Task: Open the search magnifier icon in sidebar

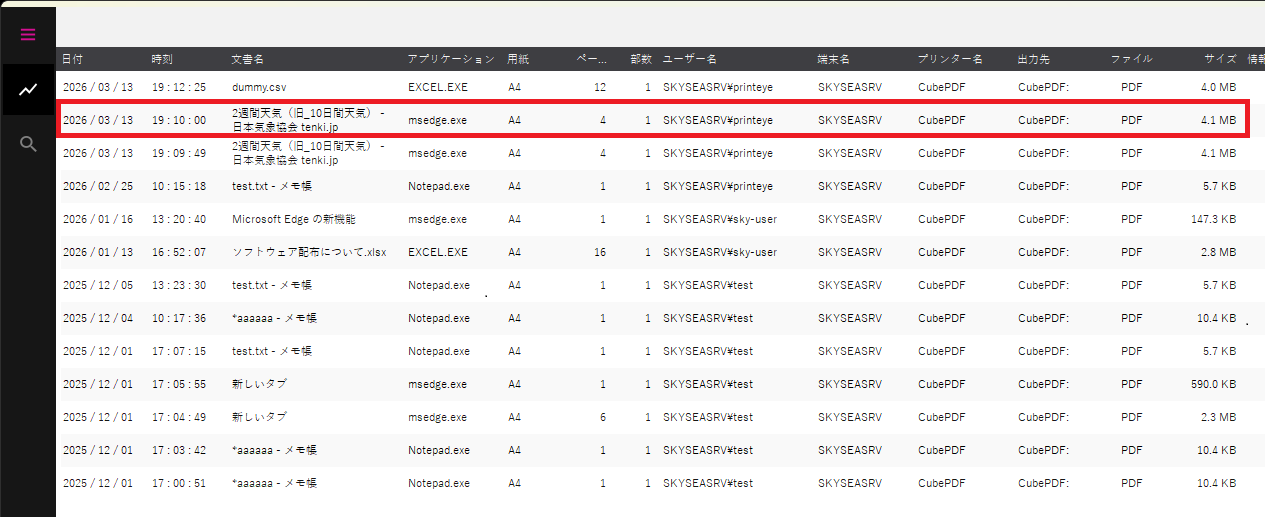Action: point(28,145)
